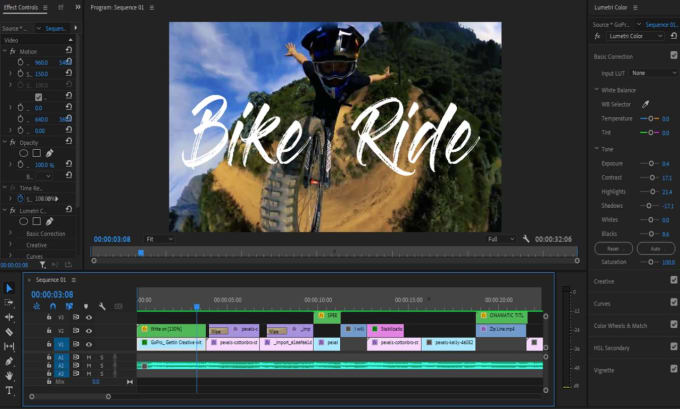
Task: Select the Pen tool in toolbar
Action: pyautogui.click(x=9, y=361)
